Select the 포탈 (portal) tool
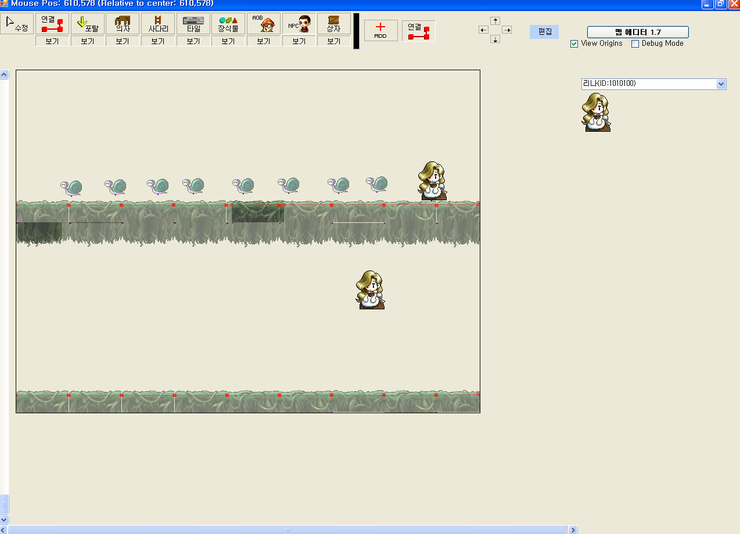The image size is (740, 534). coord(87,24)
